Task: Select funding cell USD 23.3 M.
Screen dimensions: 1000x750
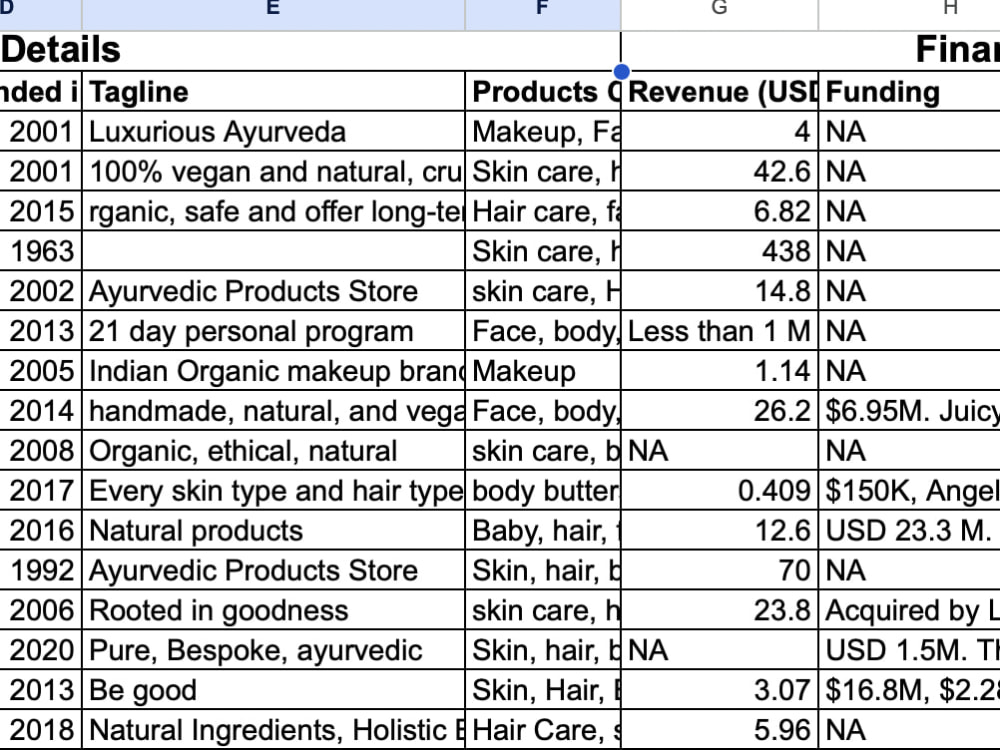Action: [x=909, y=530]
